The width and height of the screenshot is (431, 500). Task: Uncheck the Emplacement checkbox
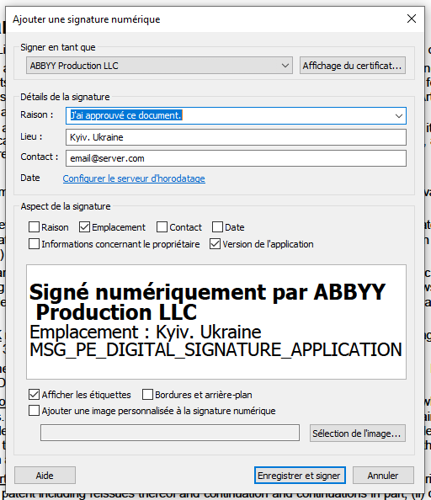tap(84, 227)
